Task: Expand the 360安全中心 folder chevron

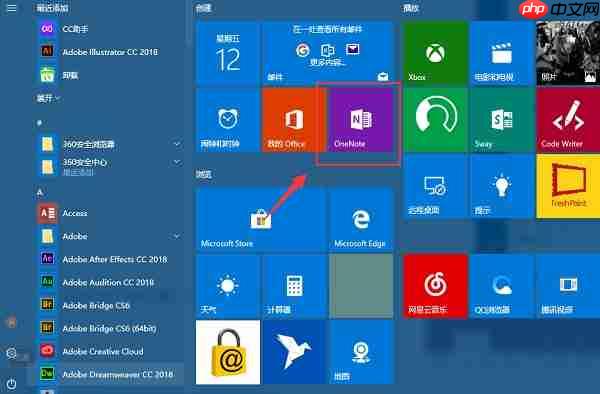Action: (177, 163)
